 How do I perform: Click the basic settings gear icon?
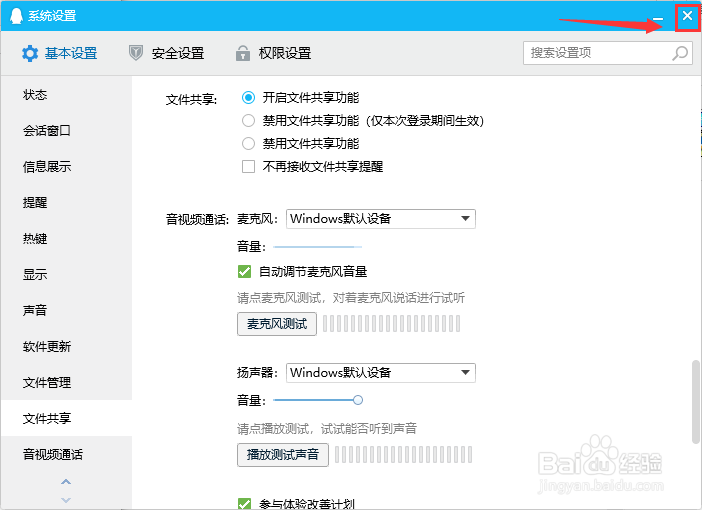[30, 53]
